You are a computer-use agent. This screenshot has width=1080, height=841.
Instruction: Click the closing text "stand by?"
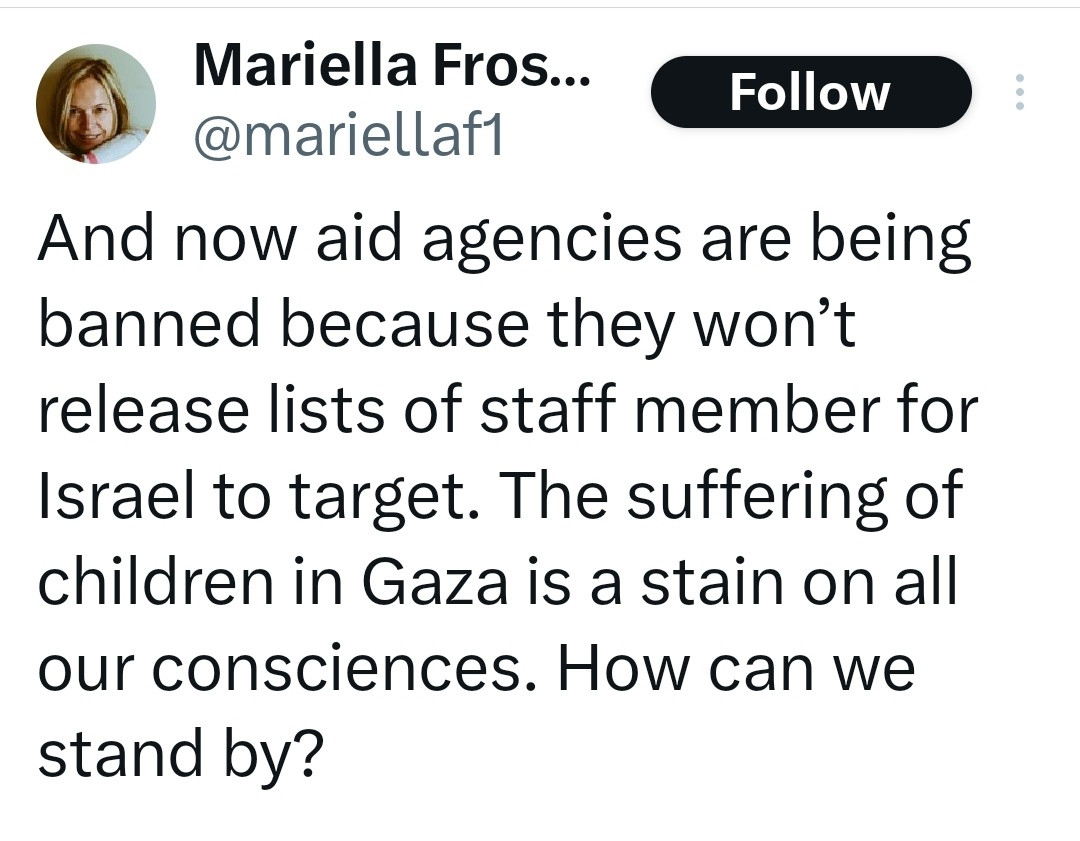tap(180, 754)
